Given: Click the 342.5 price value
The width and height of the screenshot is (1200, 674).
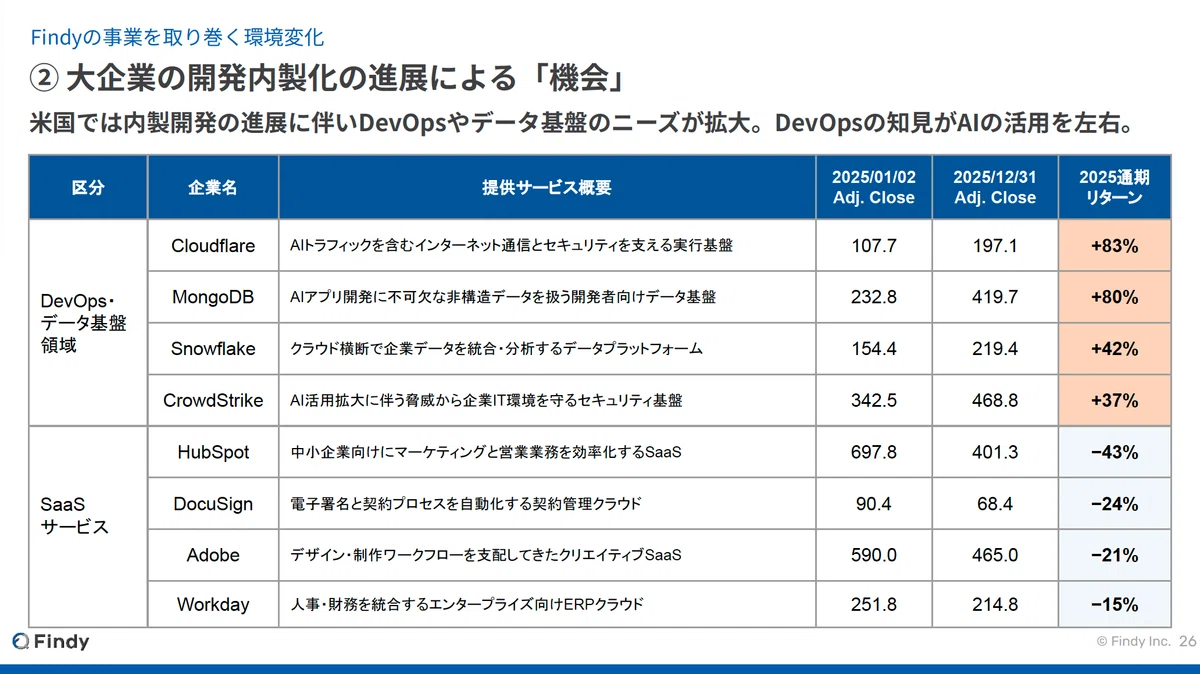Looking at the screenshot, I should 874,401.
